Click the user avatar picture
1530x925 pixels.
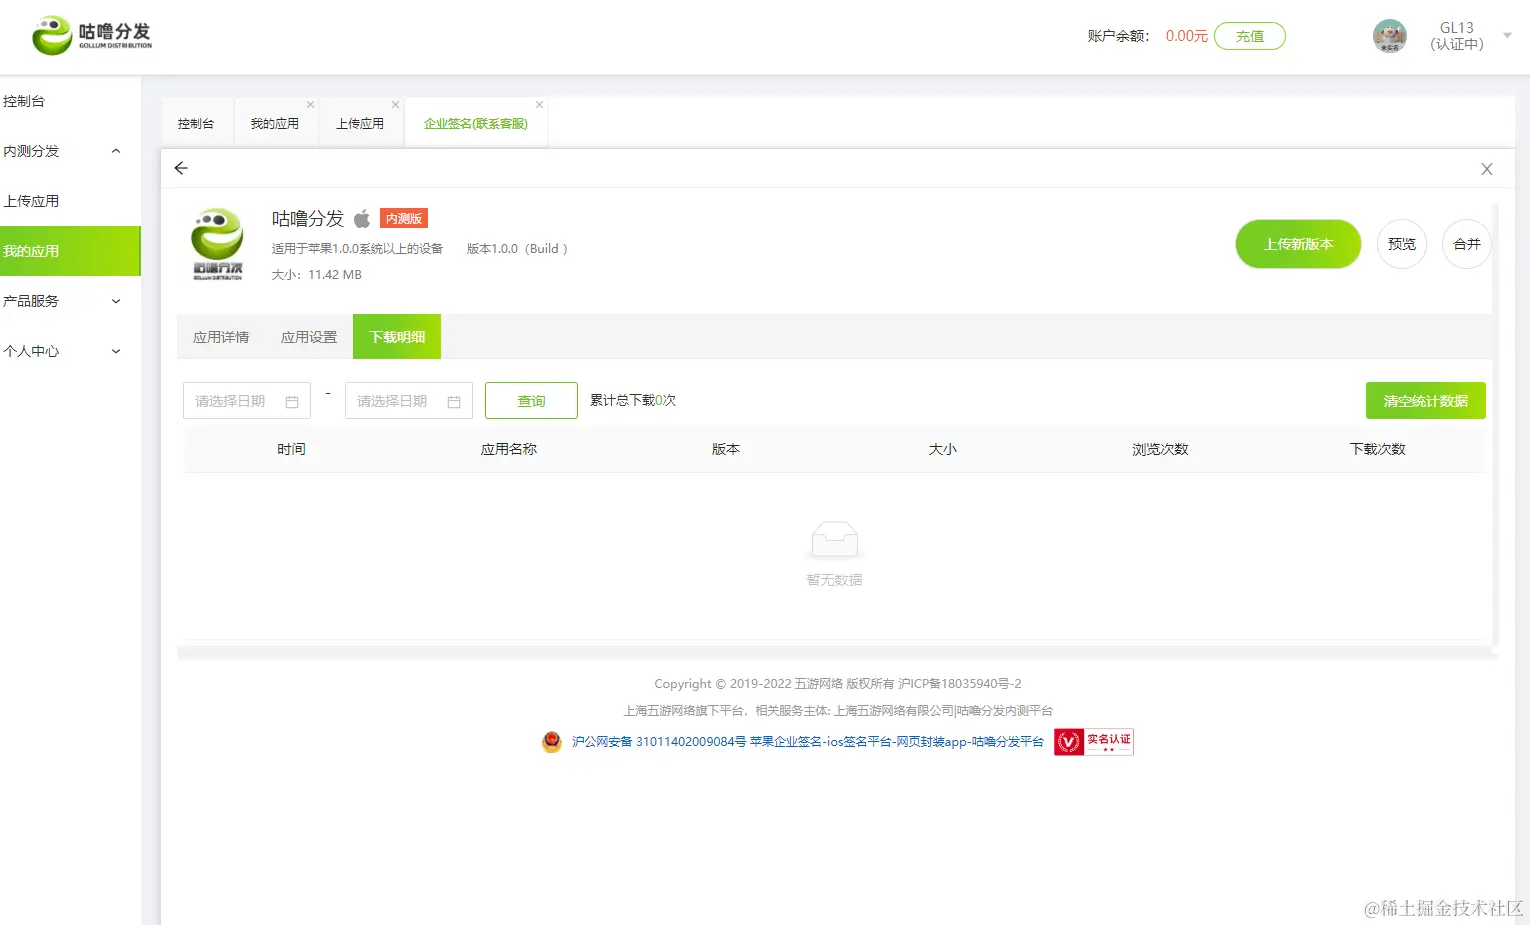(x=1389, y=36)
